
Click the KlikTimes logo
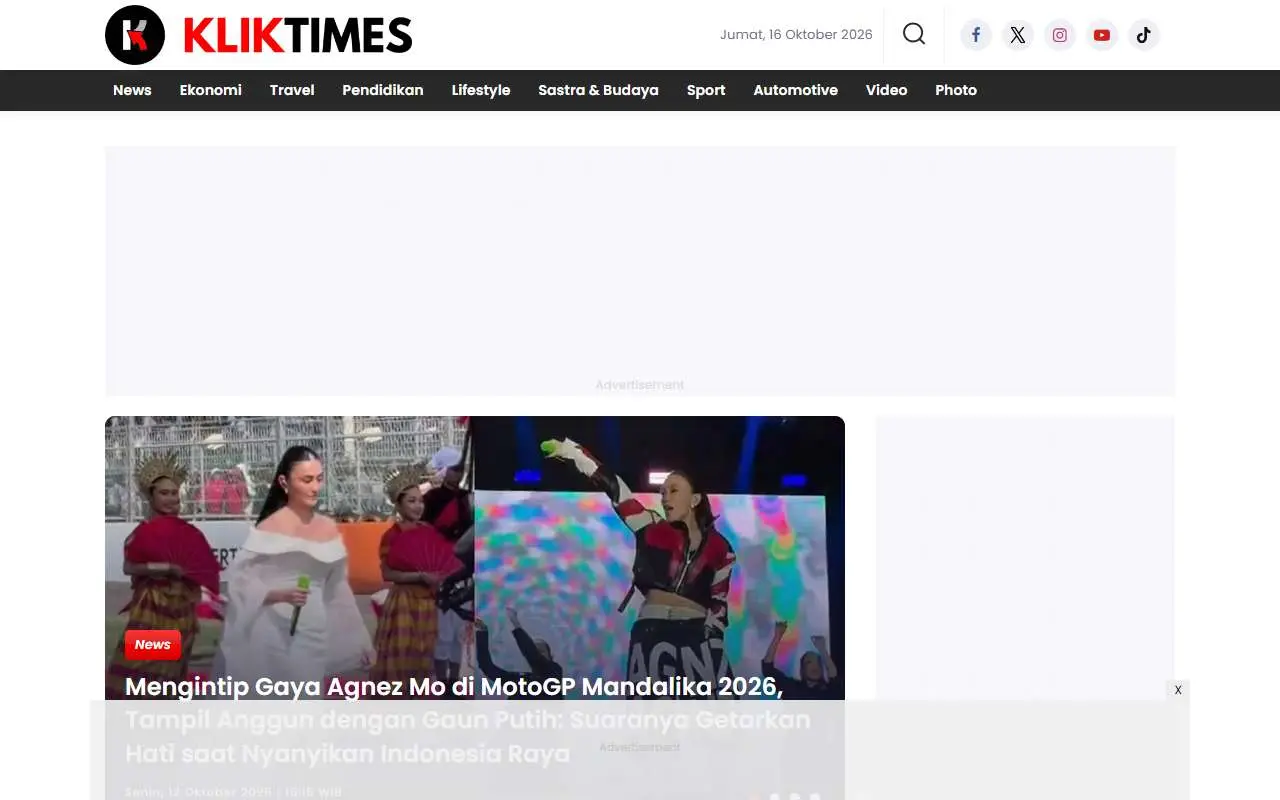[x=259, y=35]
